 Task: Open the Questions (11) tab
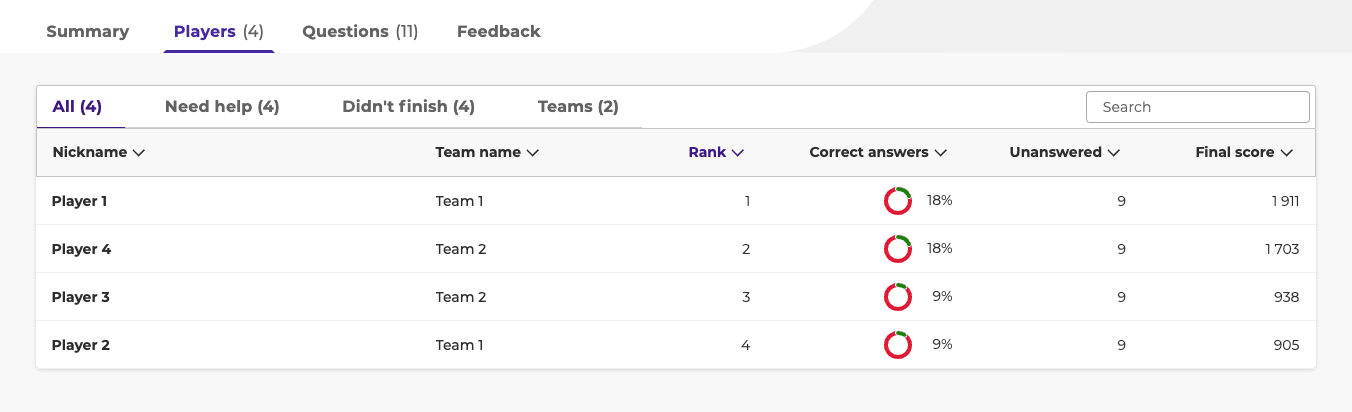coord(360,31)
